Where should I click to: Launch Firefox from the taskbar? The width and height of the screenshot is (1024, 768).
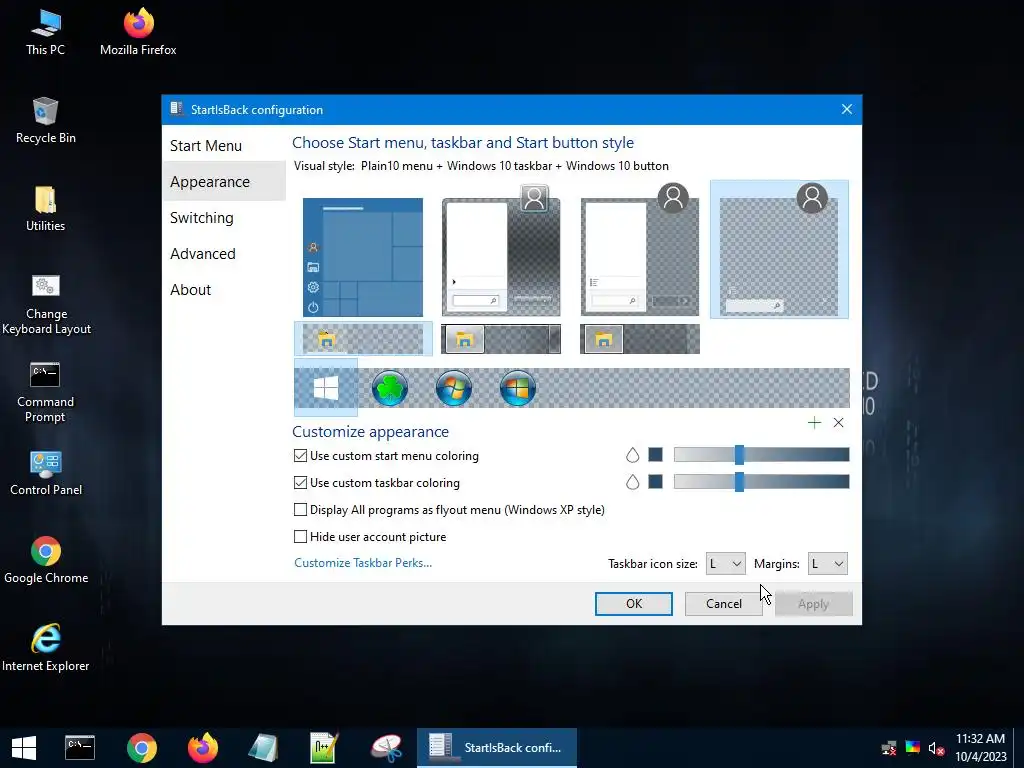pyautogui.click(x=203, y=748)
